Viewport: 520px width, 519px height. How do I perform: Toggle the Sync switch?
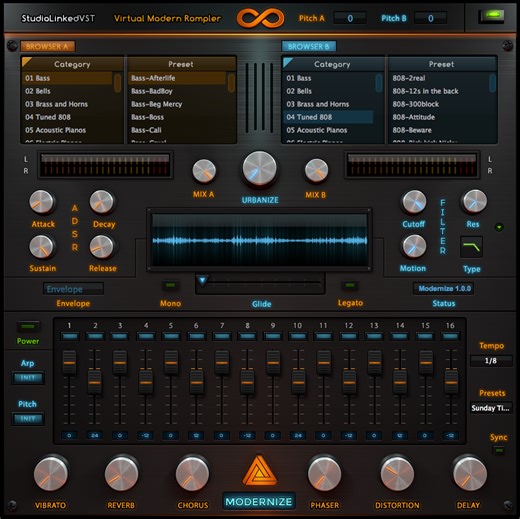tap(499, 451)
